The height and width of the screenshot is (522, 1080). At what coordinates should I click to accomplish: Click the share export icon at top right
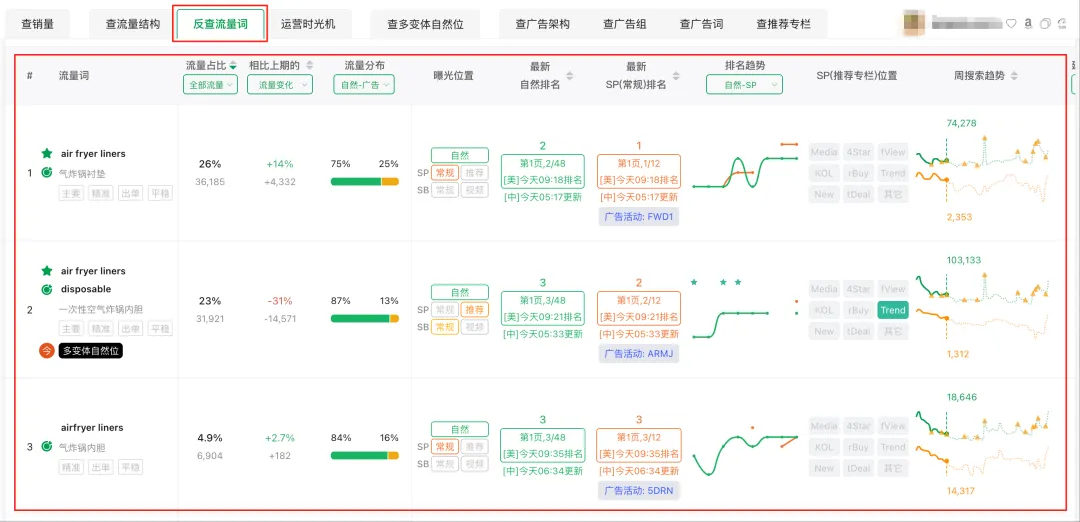(x=1062, y=23)
